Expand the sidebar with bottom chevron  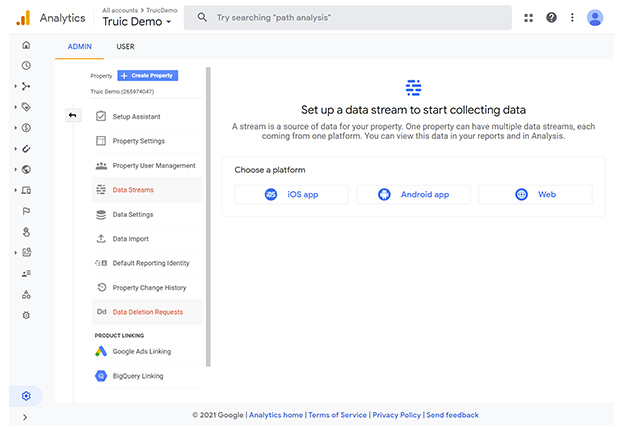(25, 417)
